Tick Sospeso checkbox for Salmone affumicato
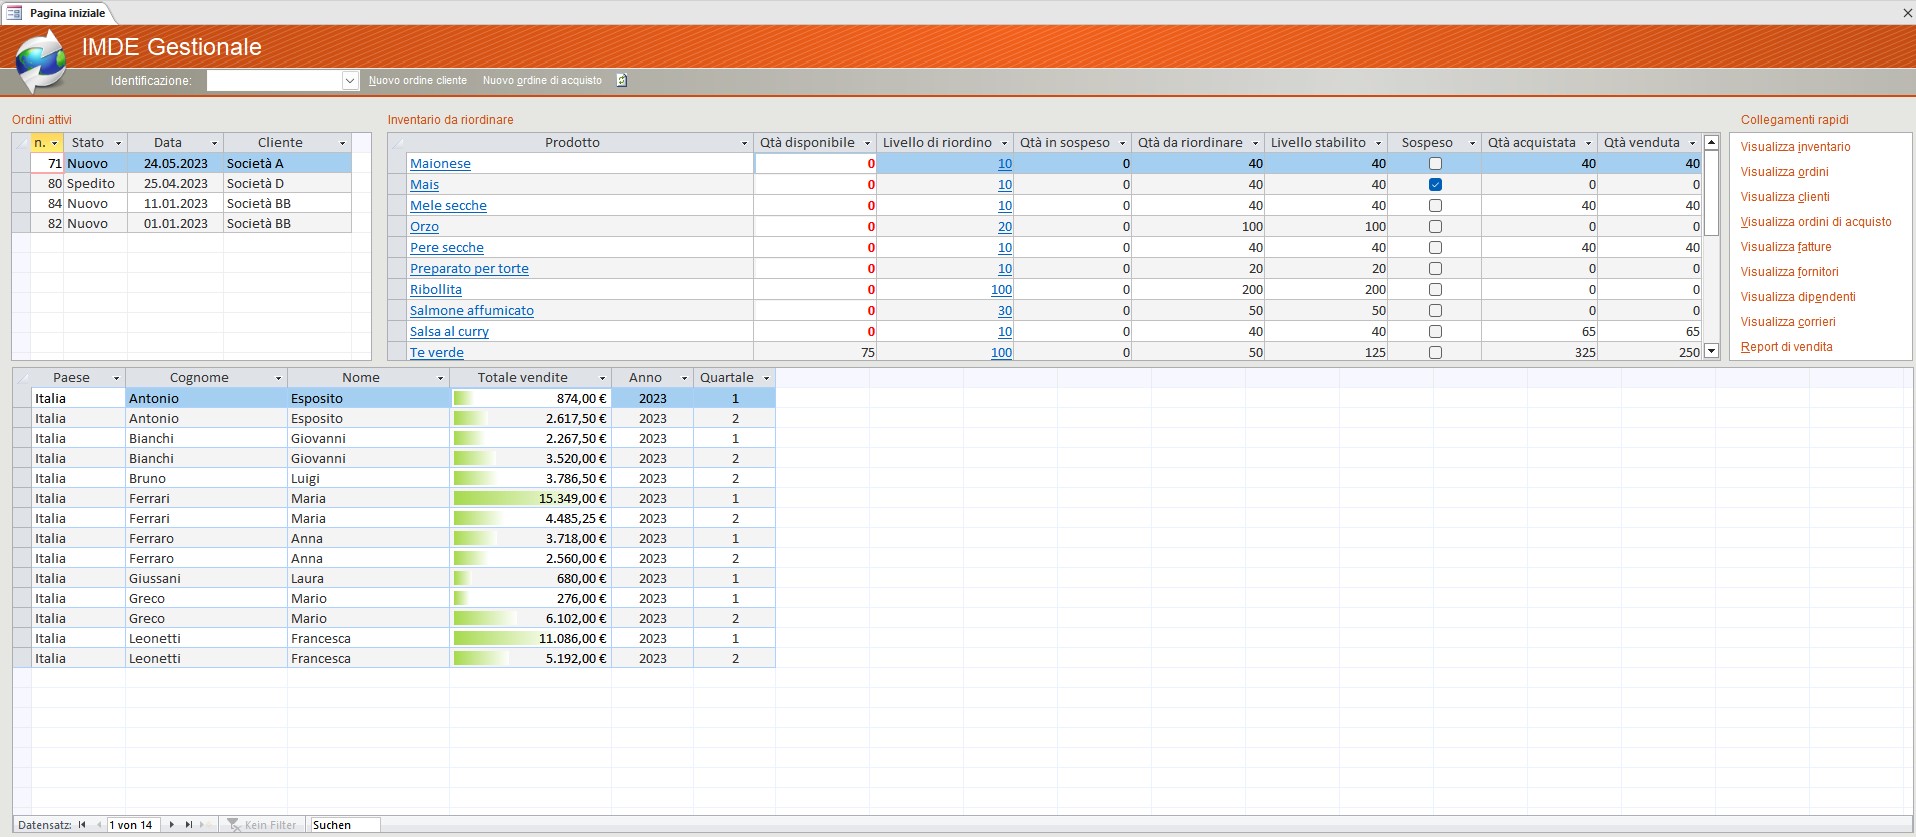The height and width of the screenshot is (837, 1916). pyautogui.click(x=1435, y=310)
